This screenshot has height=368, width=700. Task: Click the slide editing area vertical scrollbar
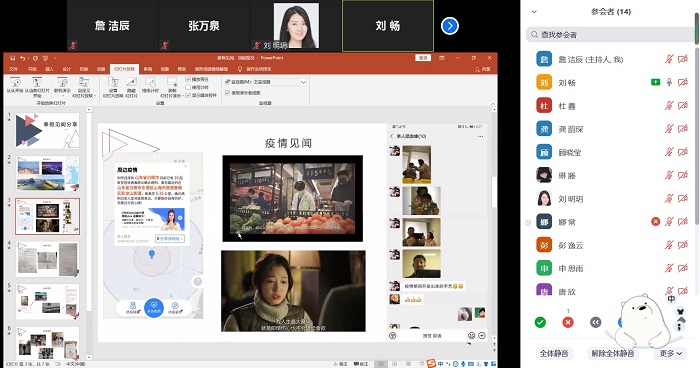click(493, 192)
